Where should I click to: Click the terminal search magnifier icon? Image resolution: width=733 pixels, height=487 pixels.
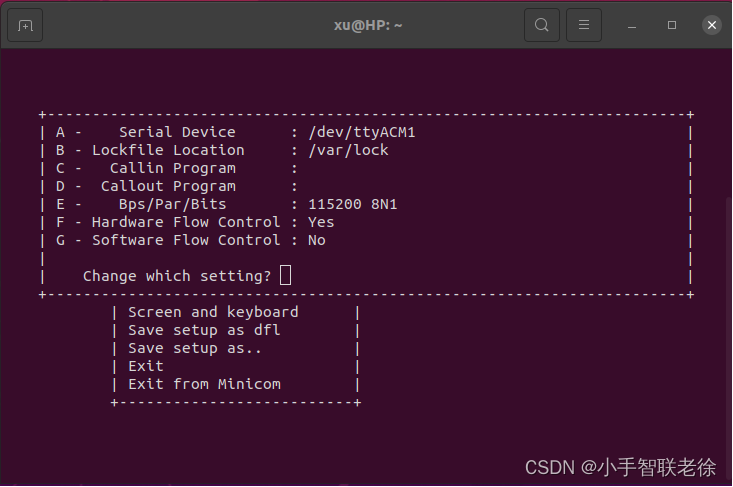[x=542, y=25]
